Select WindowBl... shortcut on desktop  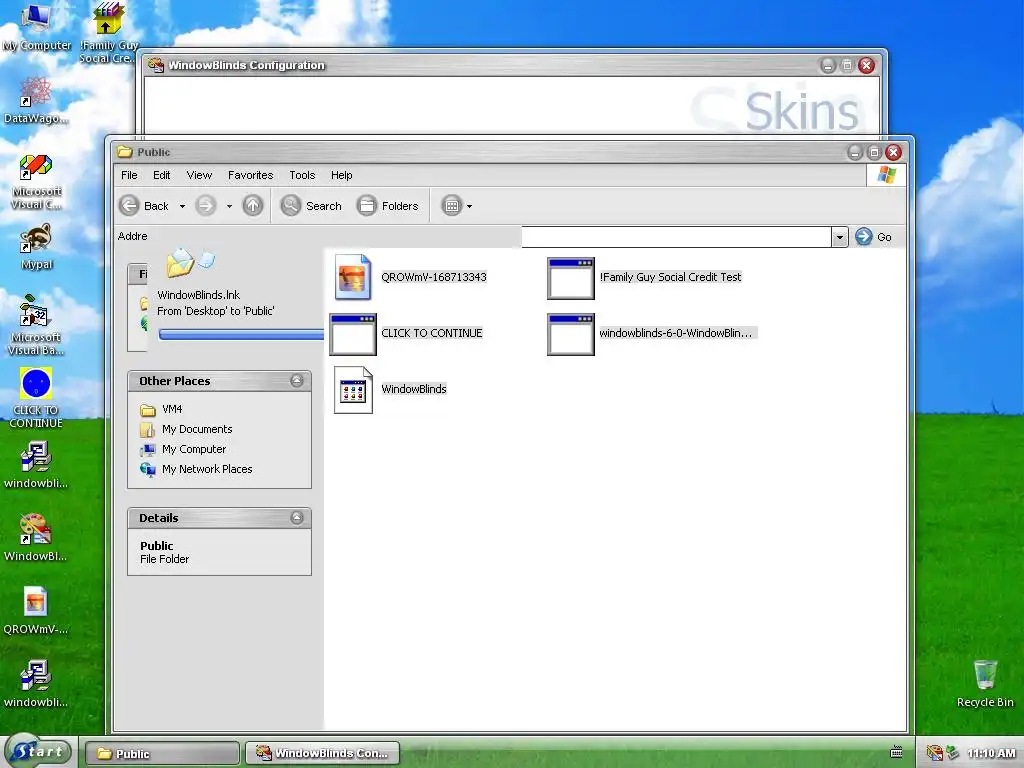click(36, 538)
